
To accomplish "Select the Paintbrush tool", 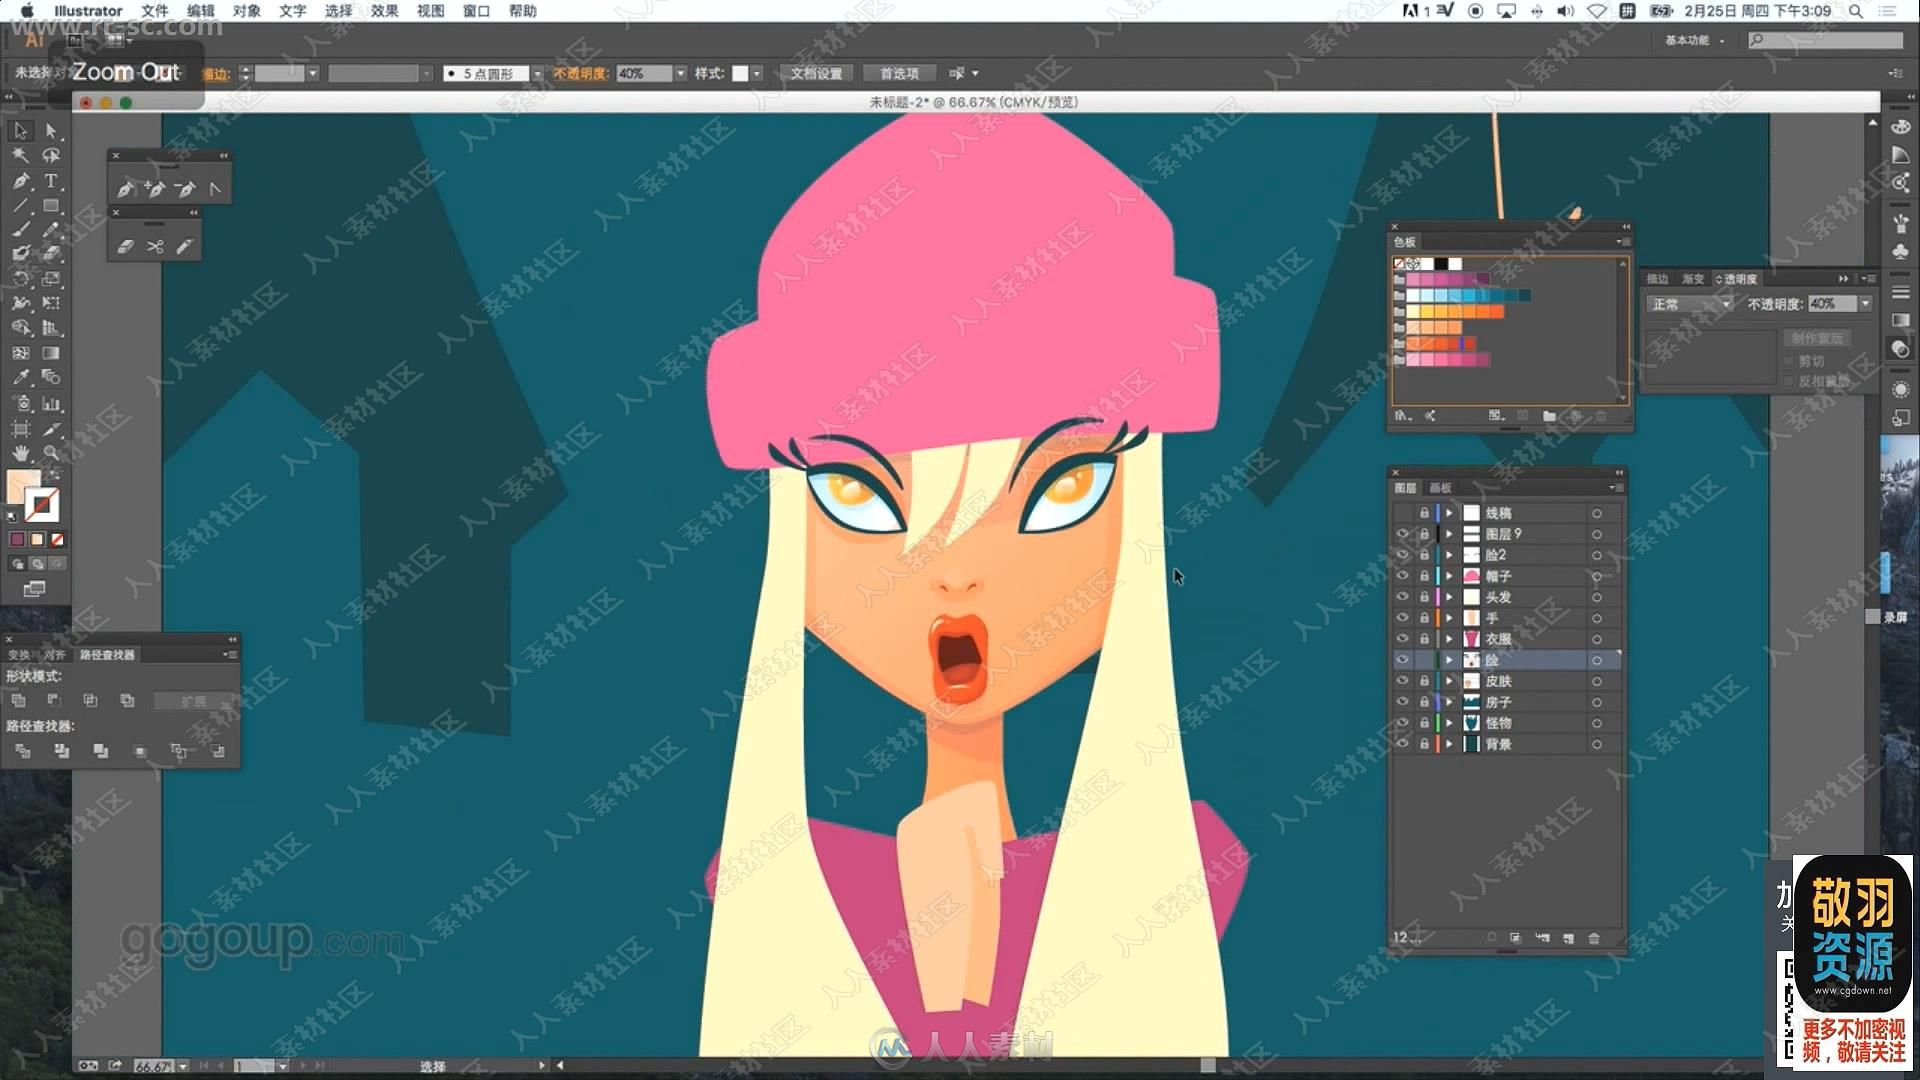I will pyautogui.click(x=20, y=230).
